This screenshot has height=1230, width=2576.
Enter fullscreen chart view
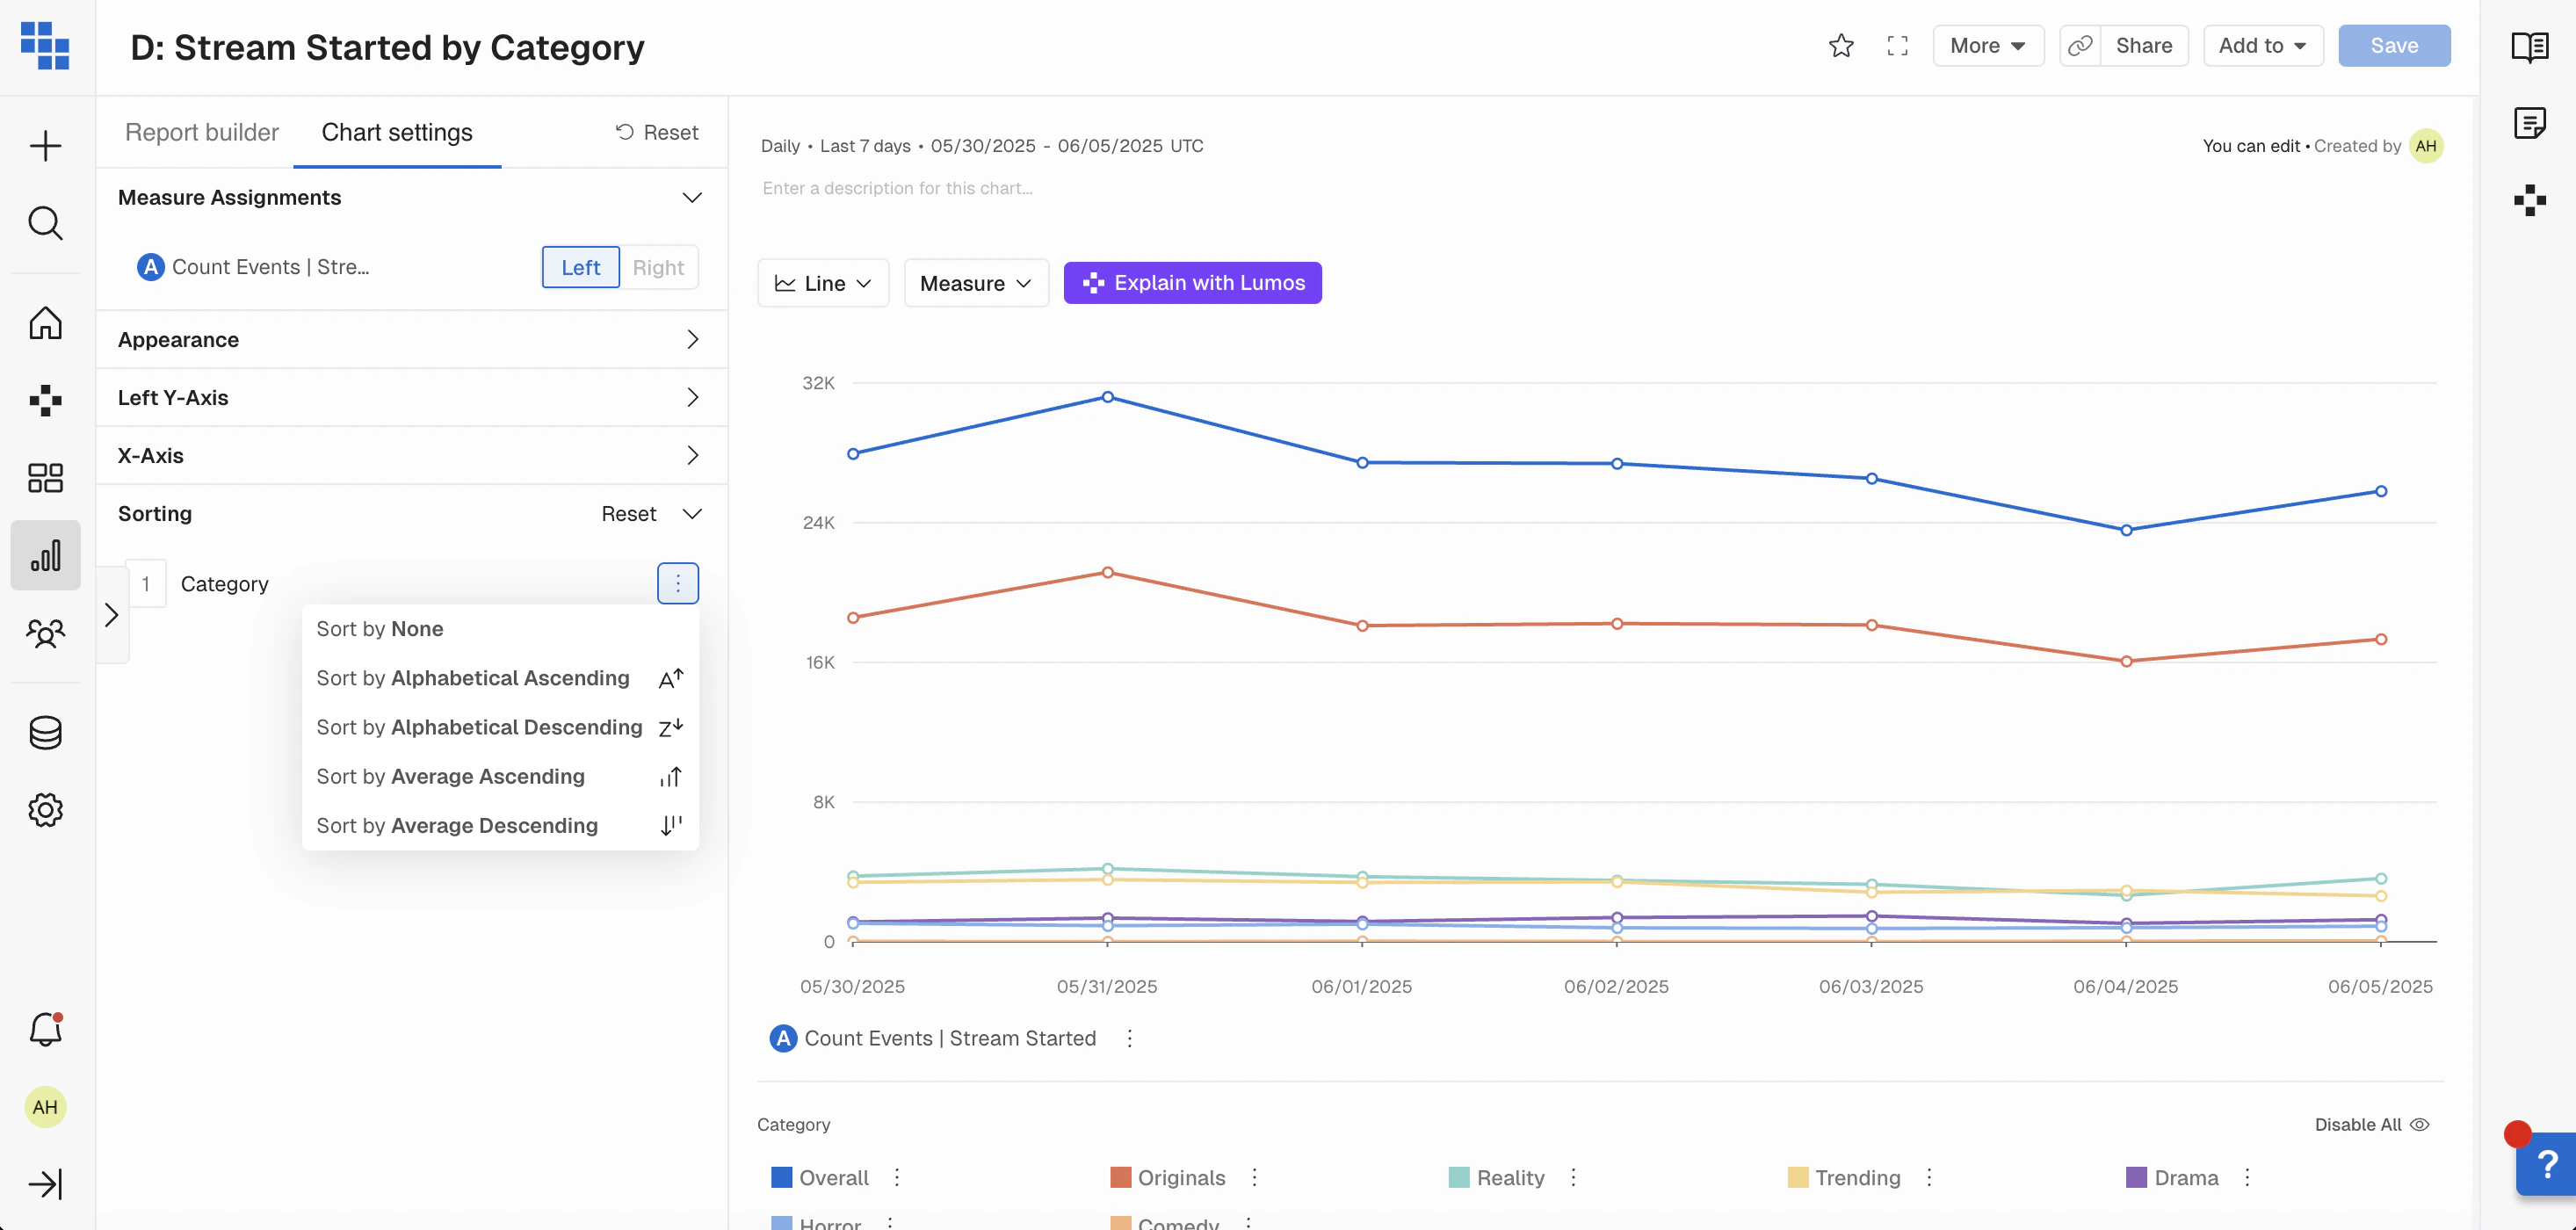tap(1897, 46)
